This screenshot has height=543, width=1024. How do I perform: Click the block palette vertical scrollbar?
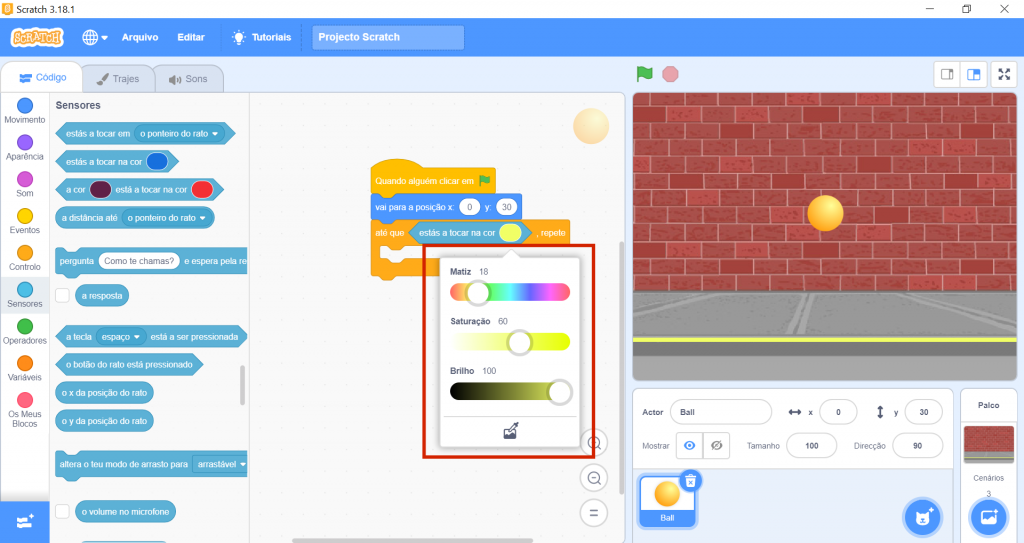tap(242, 385)
